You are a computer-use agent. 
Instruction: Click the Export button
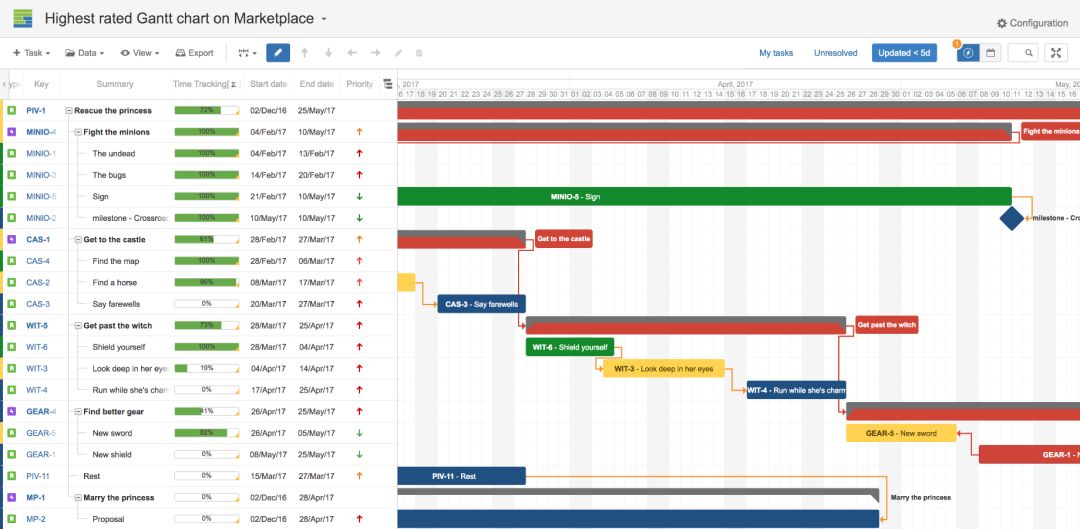coord(194,53)
